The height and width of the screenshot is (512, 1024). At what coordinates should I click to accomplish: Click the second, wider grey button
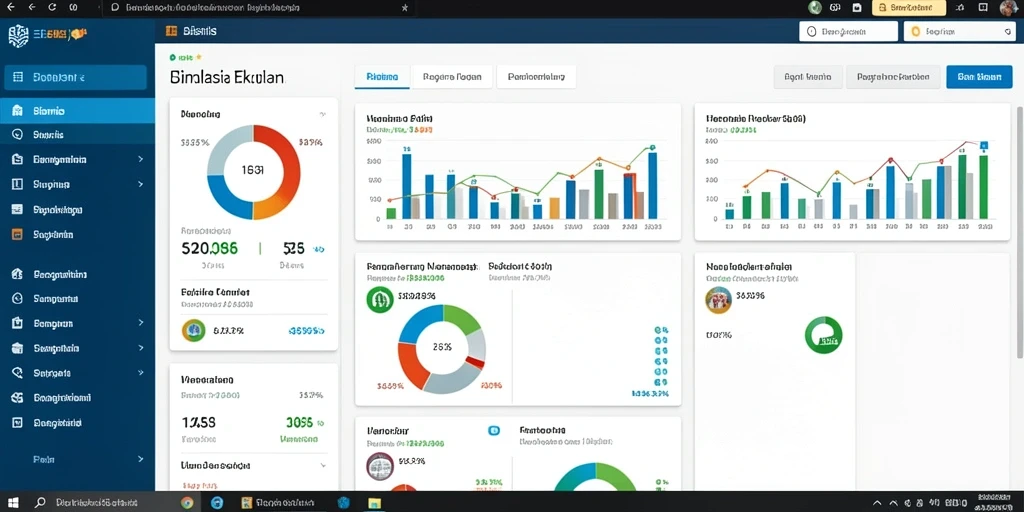coord(893,76)
